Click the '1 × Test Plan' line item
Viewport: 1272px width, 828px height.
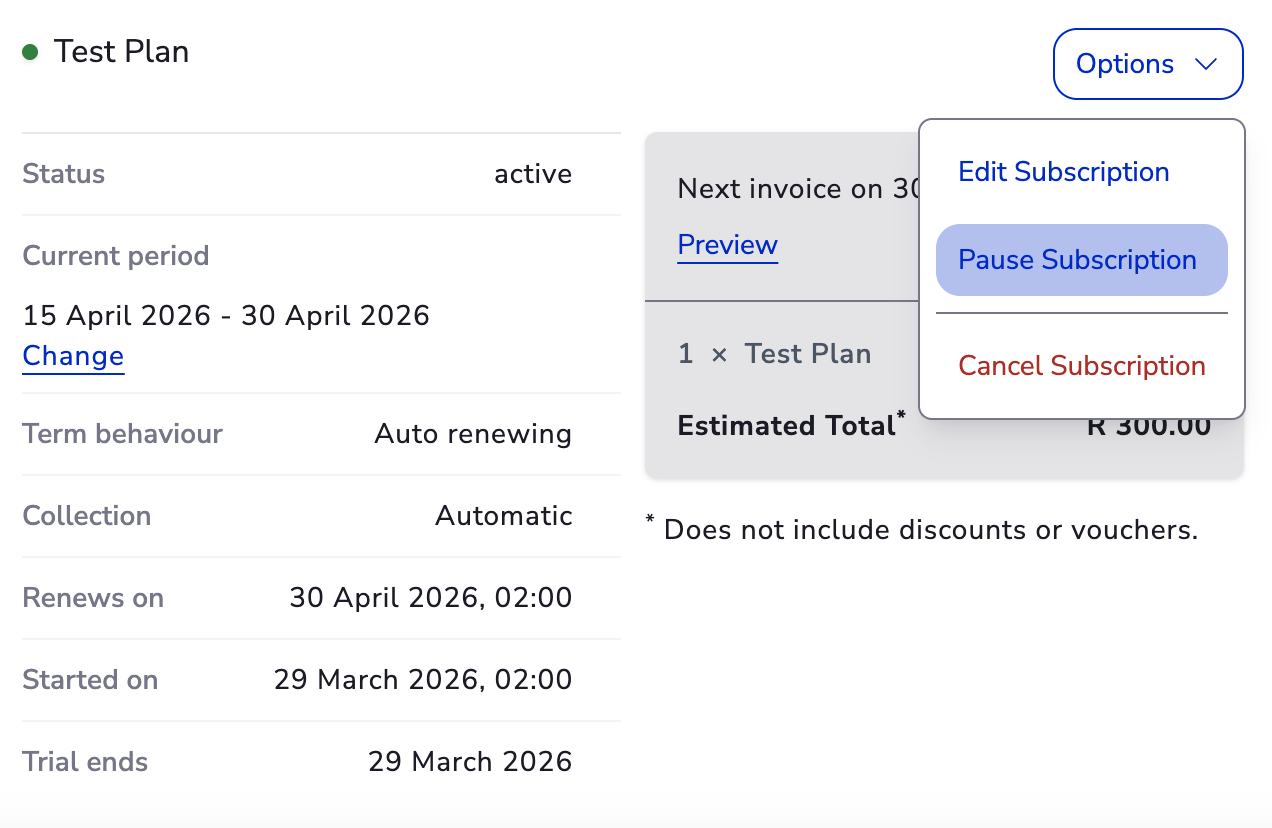click(774, 354)
